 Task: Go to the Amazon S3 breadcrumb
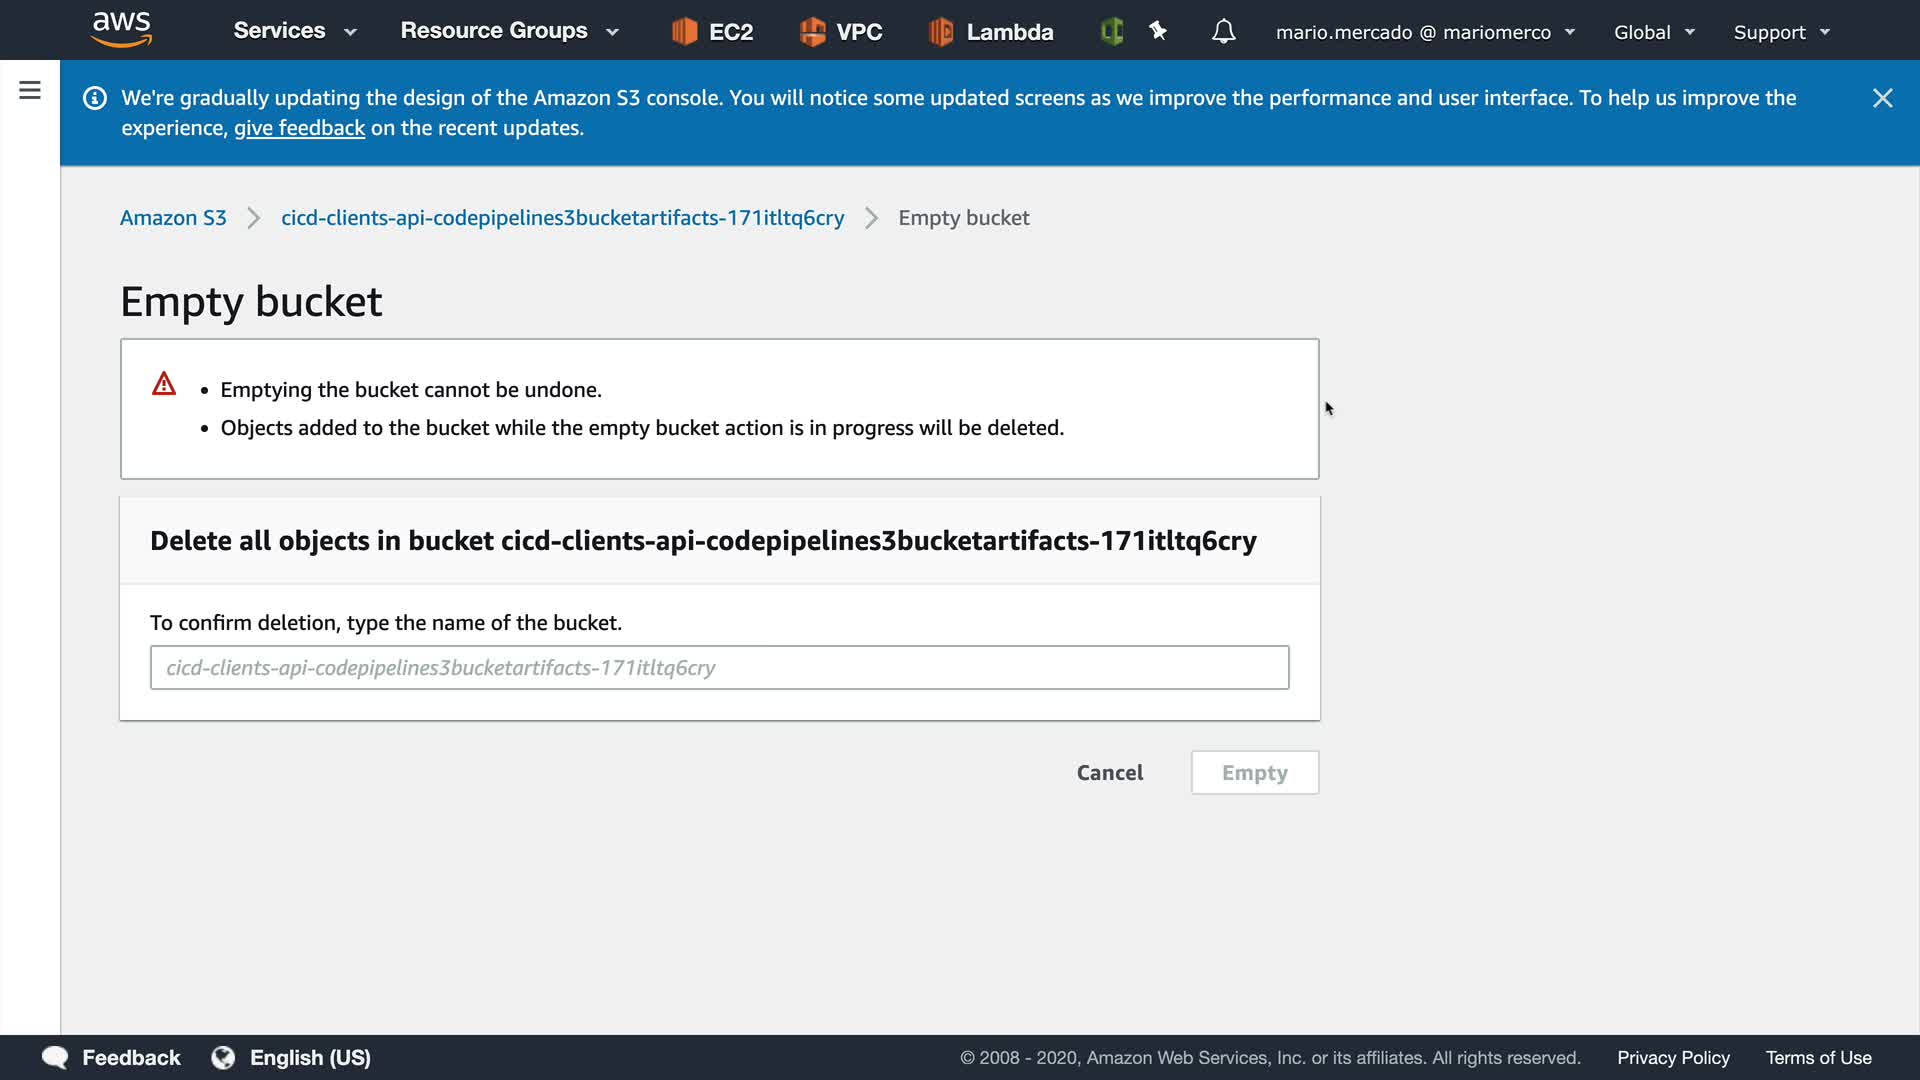[x=173, y=218]
